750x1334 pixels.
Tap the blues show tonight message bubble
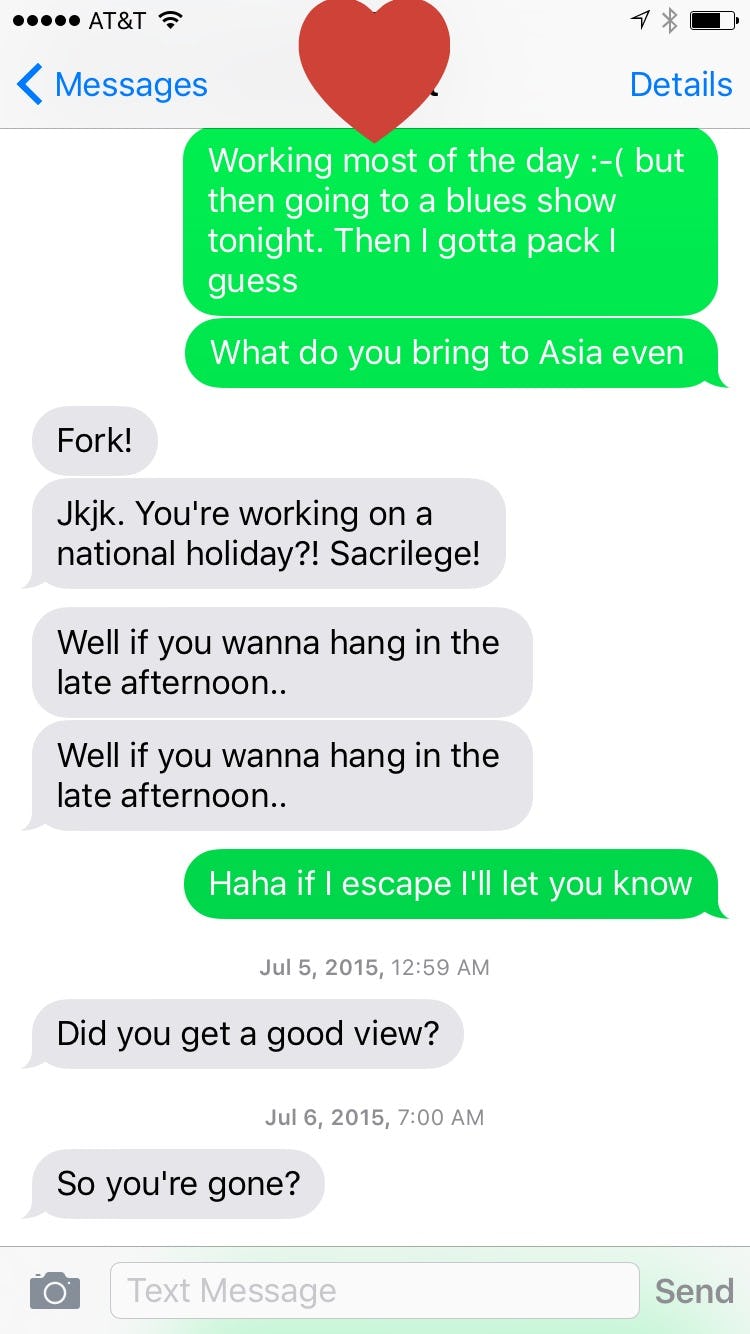[450, 221]
